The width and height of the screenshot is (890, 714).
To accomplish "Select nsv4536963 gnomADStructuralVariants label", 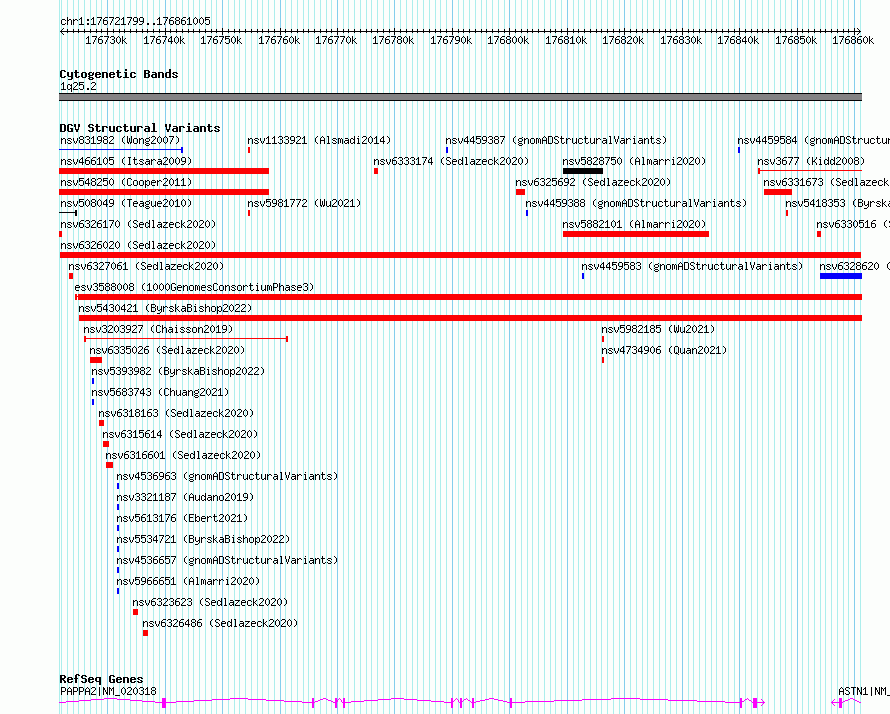I will [227, 476].
